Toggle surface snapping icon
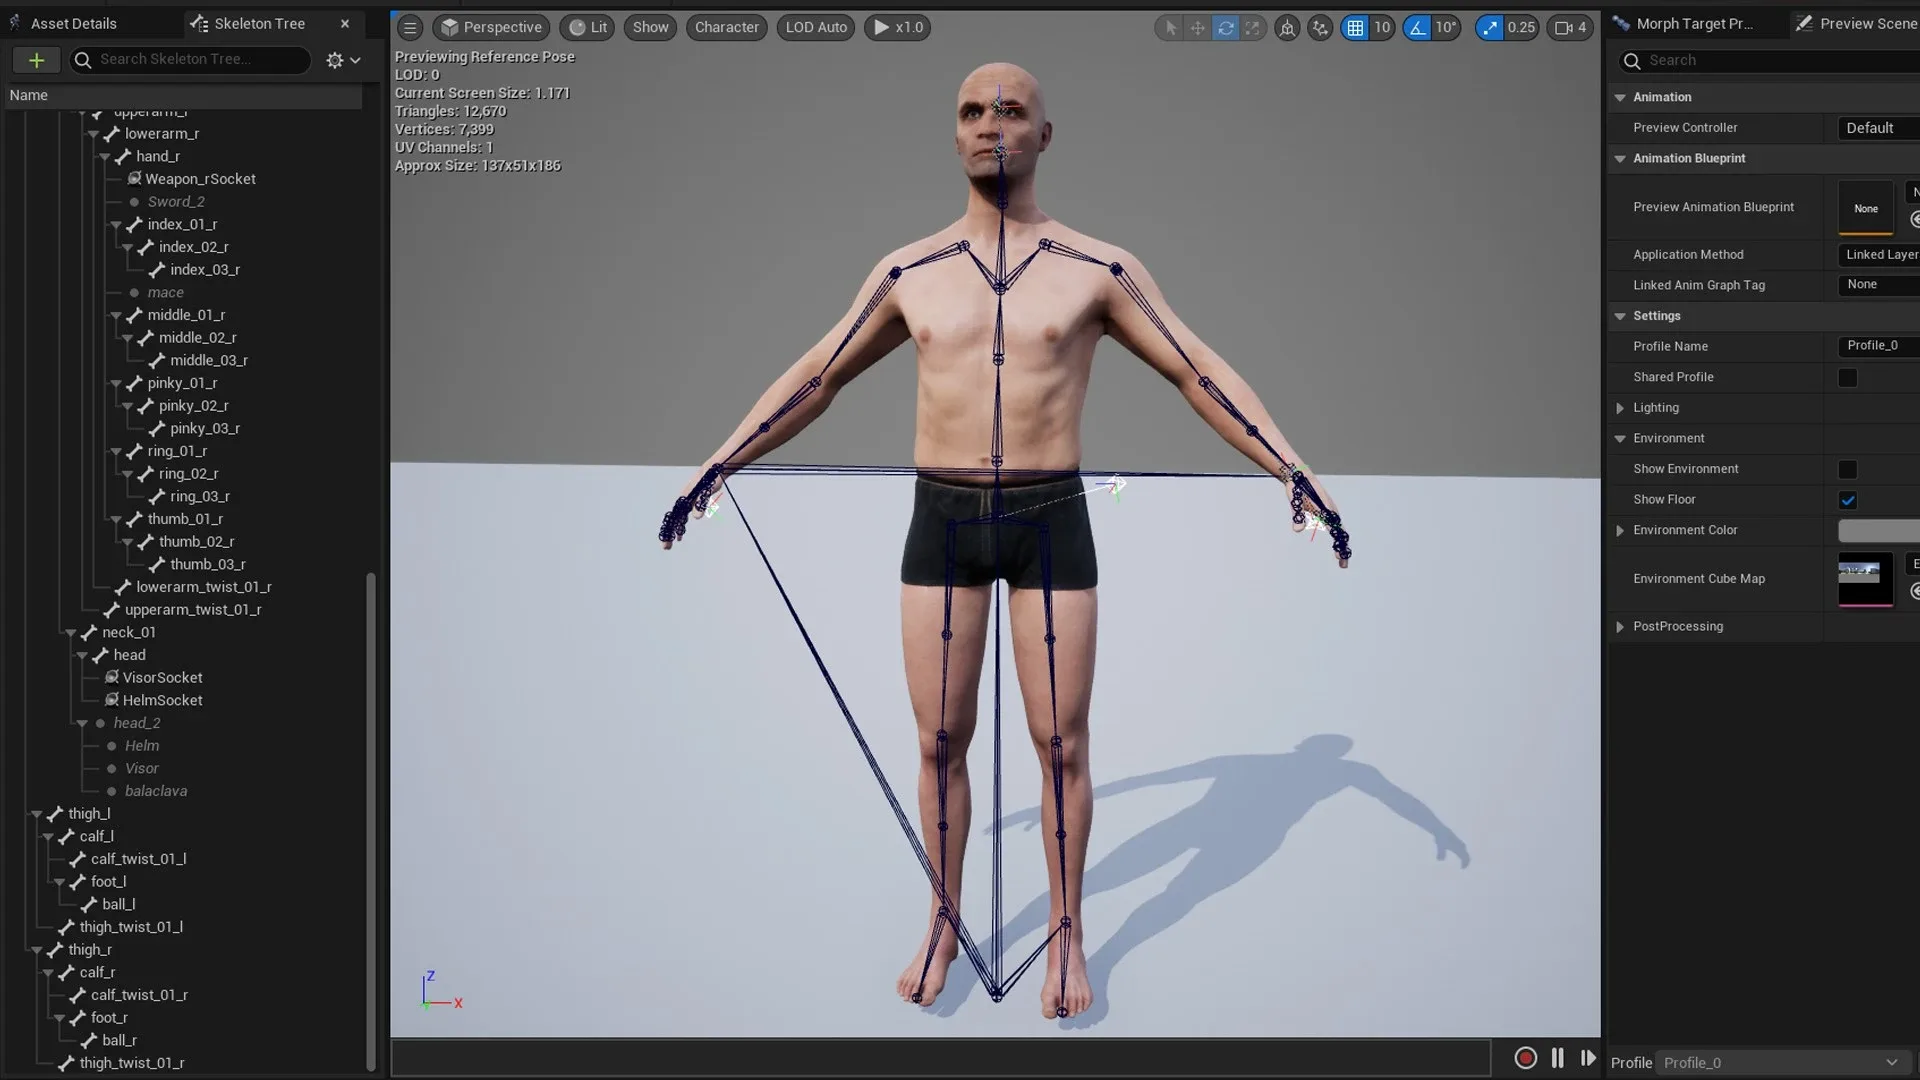Screen dimensions: 1920x1080 point(1320,28)
